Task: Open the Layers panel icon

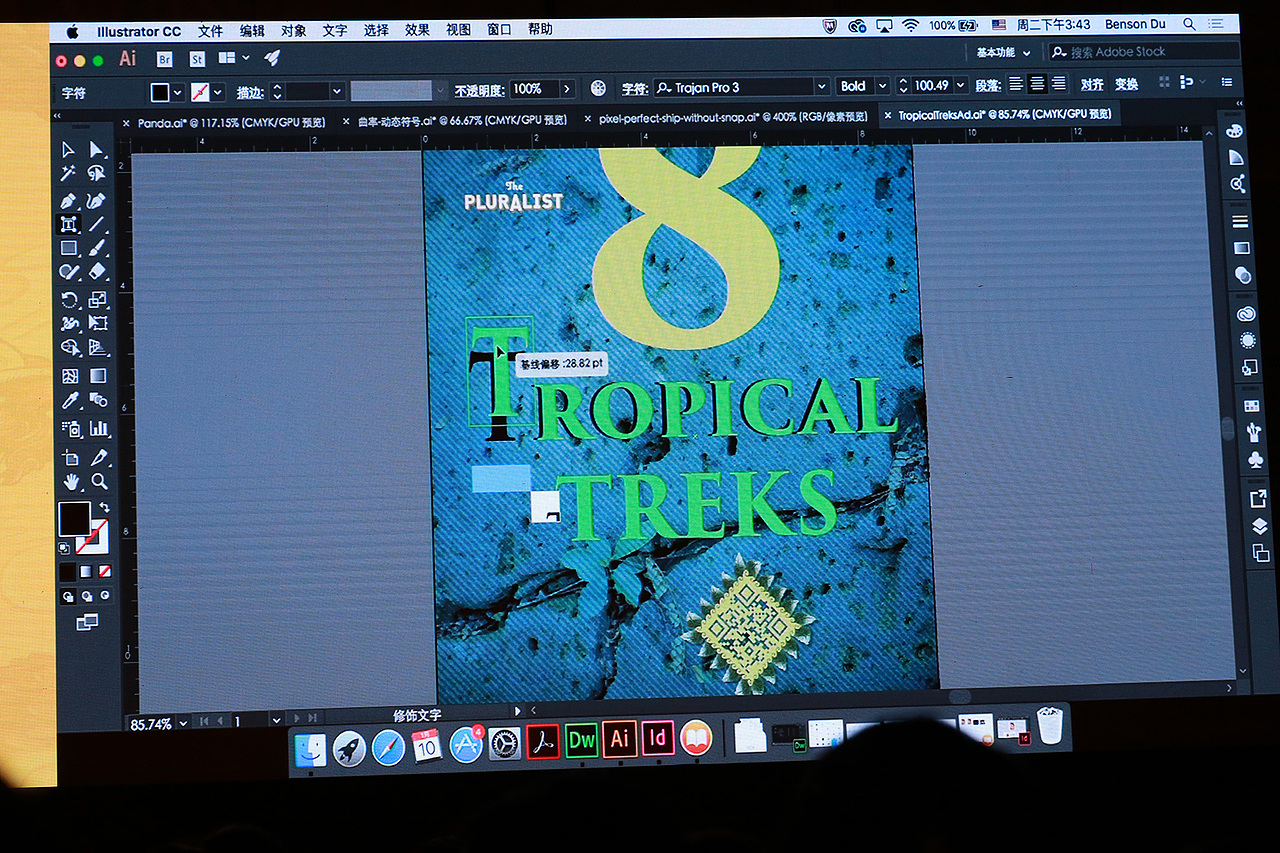Action: pyautogui.click(x=1259, y=526)
